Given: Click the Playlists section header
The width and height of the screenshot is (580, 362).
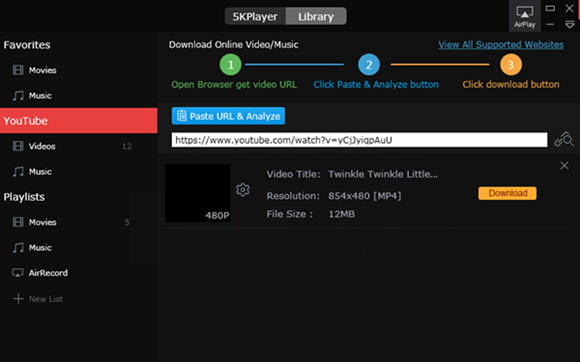Looking at the screenshot, I should pos(24,197).
